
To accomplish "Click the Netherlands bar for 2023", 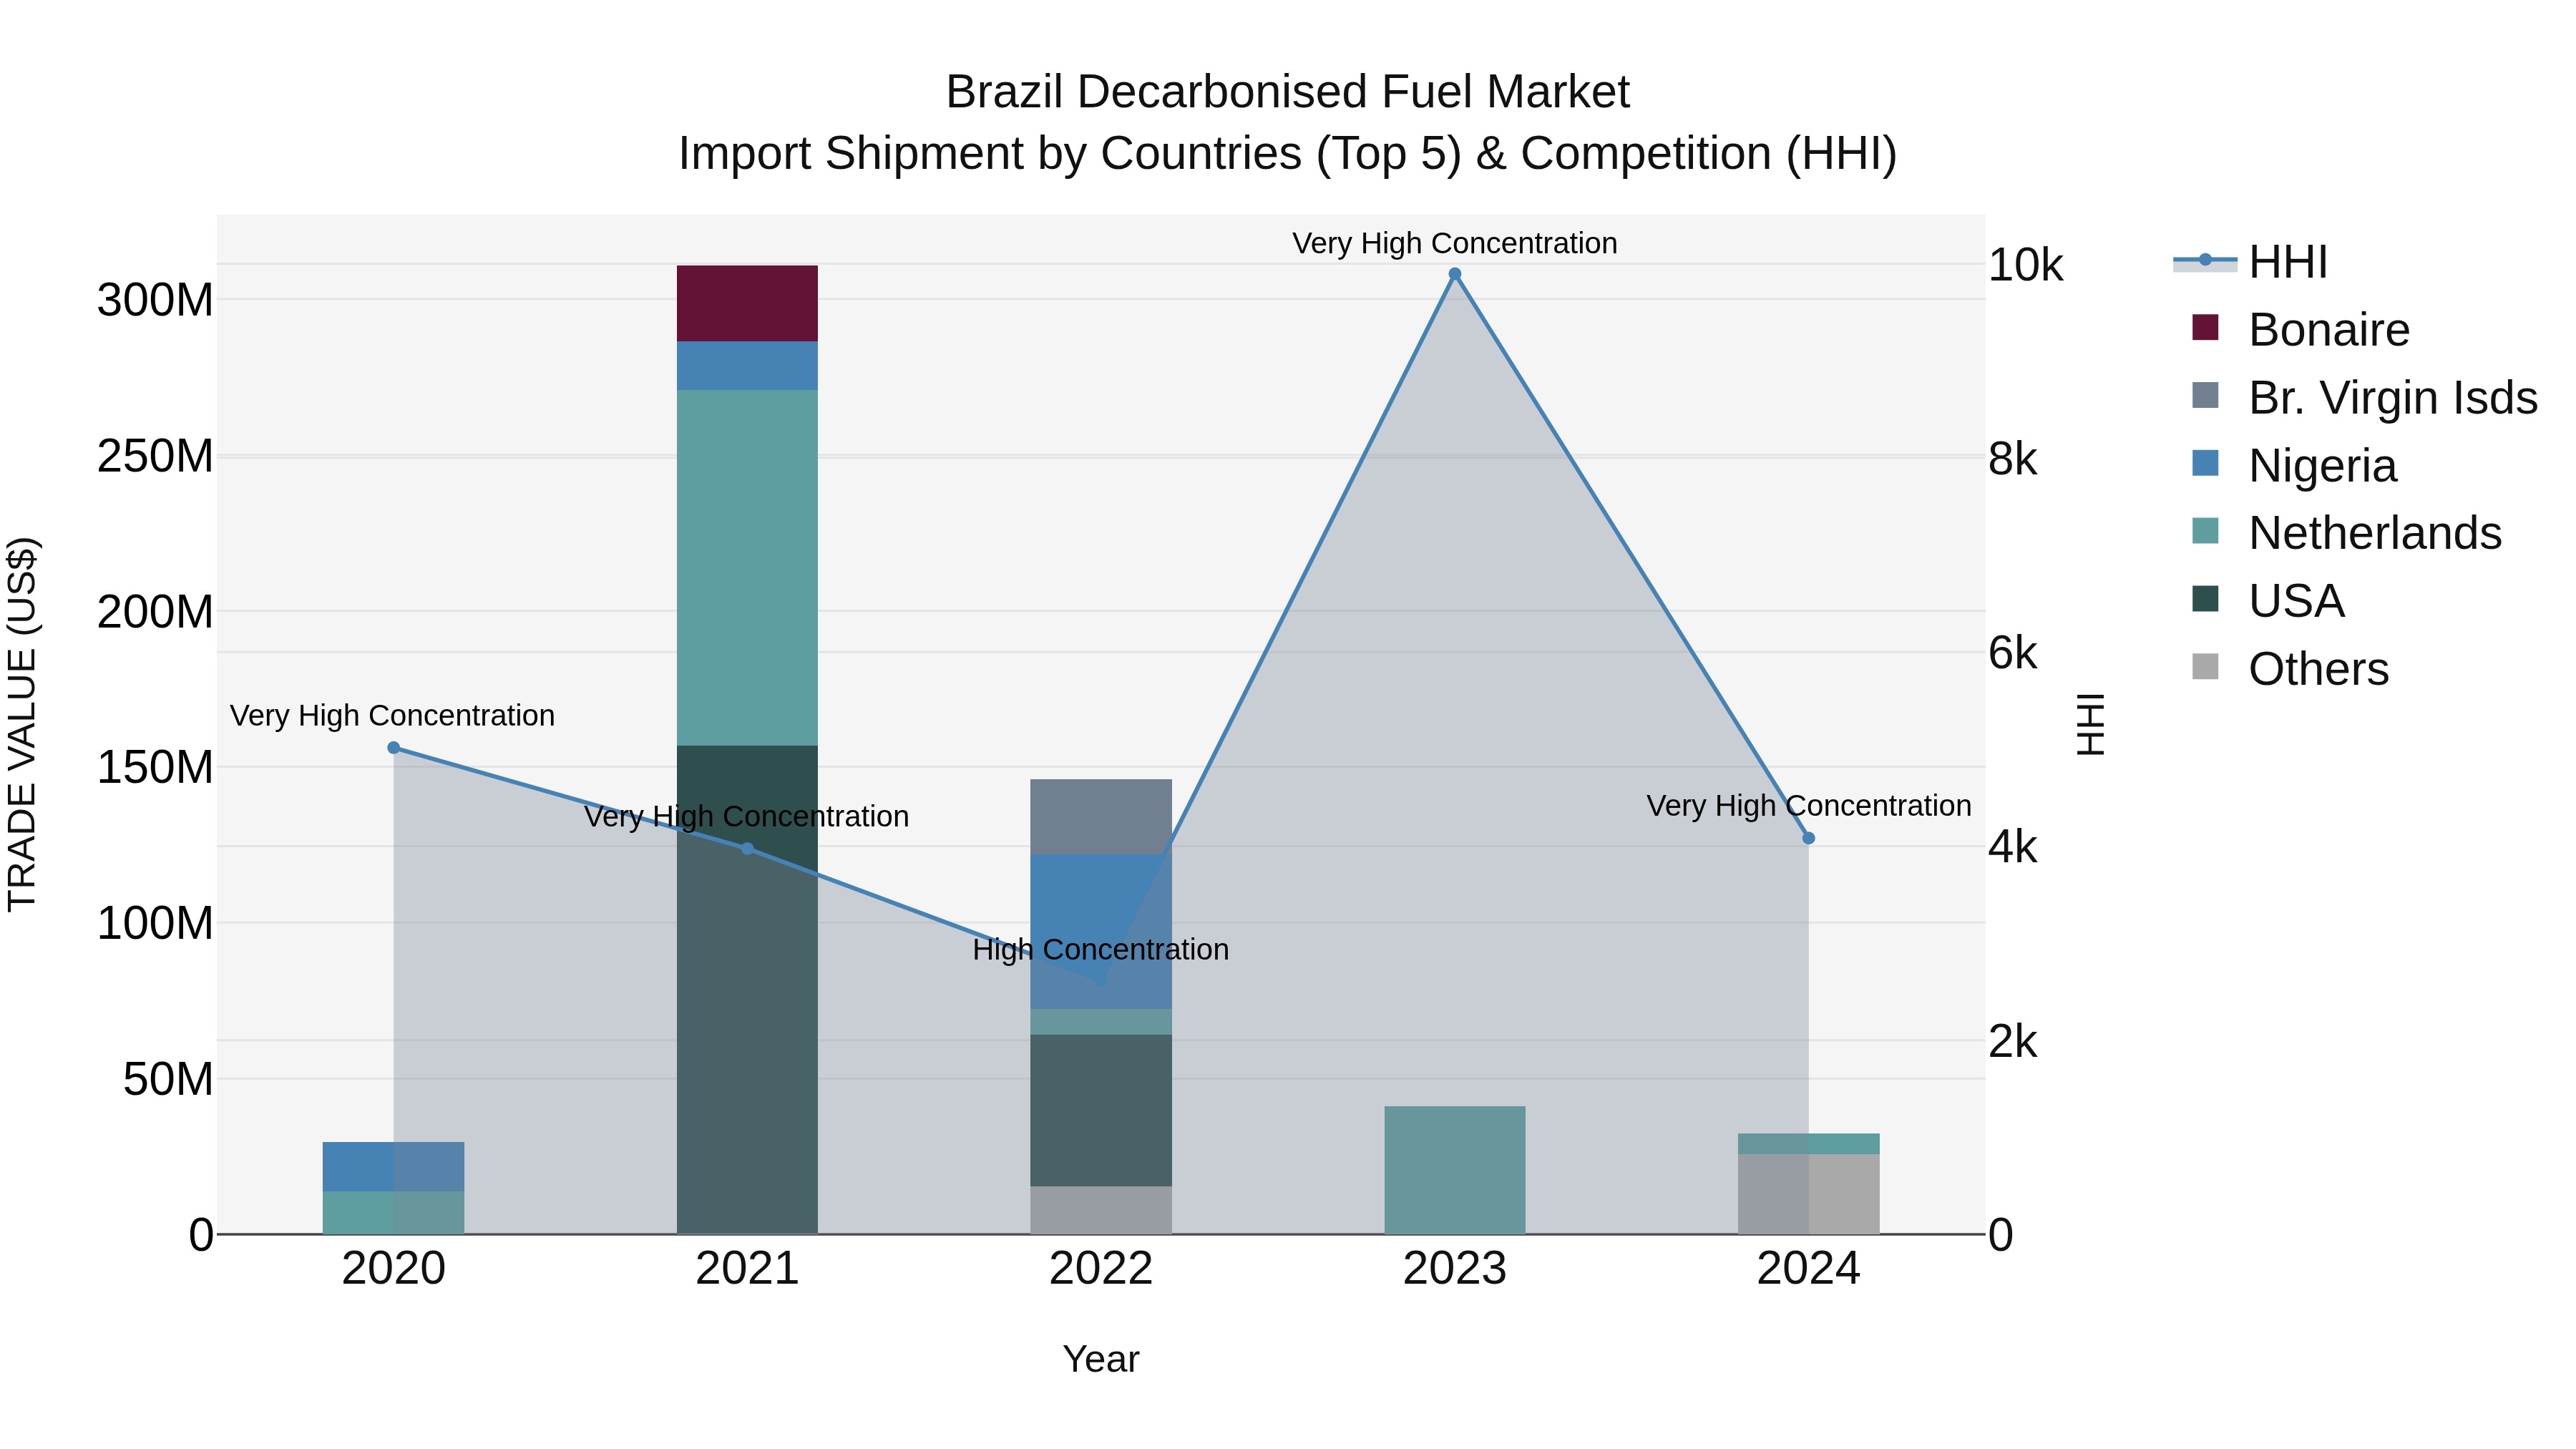I will click(x=1455, y=1170).
